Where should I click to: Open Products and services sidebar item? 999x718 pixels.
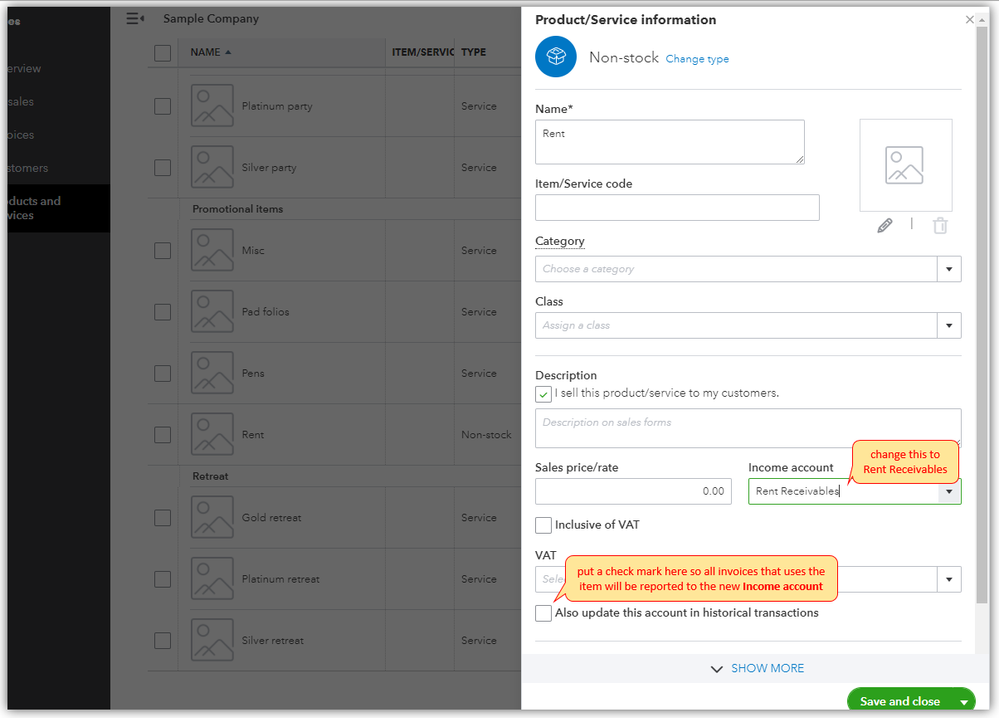[59, 208]
